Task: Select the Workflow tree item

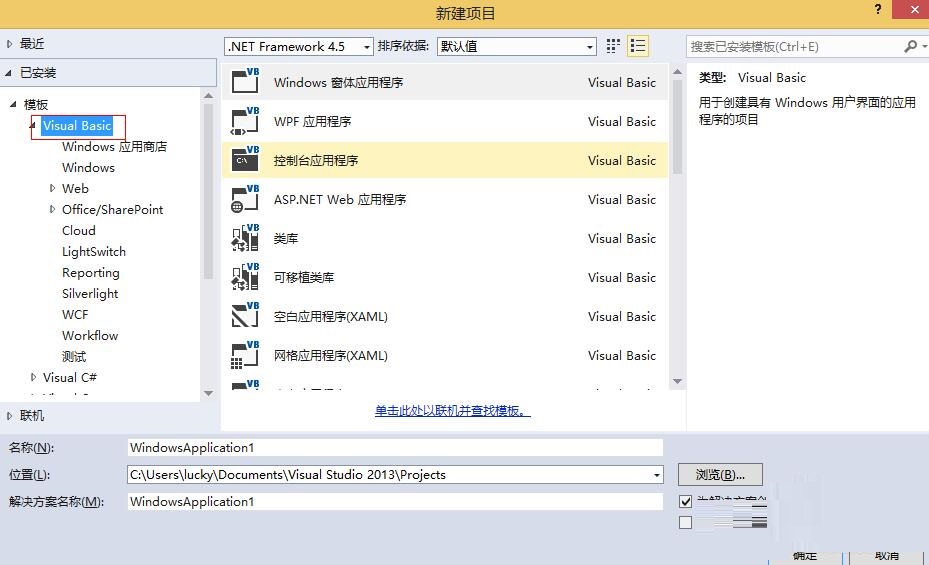Action: click(x=90, y=335)
